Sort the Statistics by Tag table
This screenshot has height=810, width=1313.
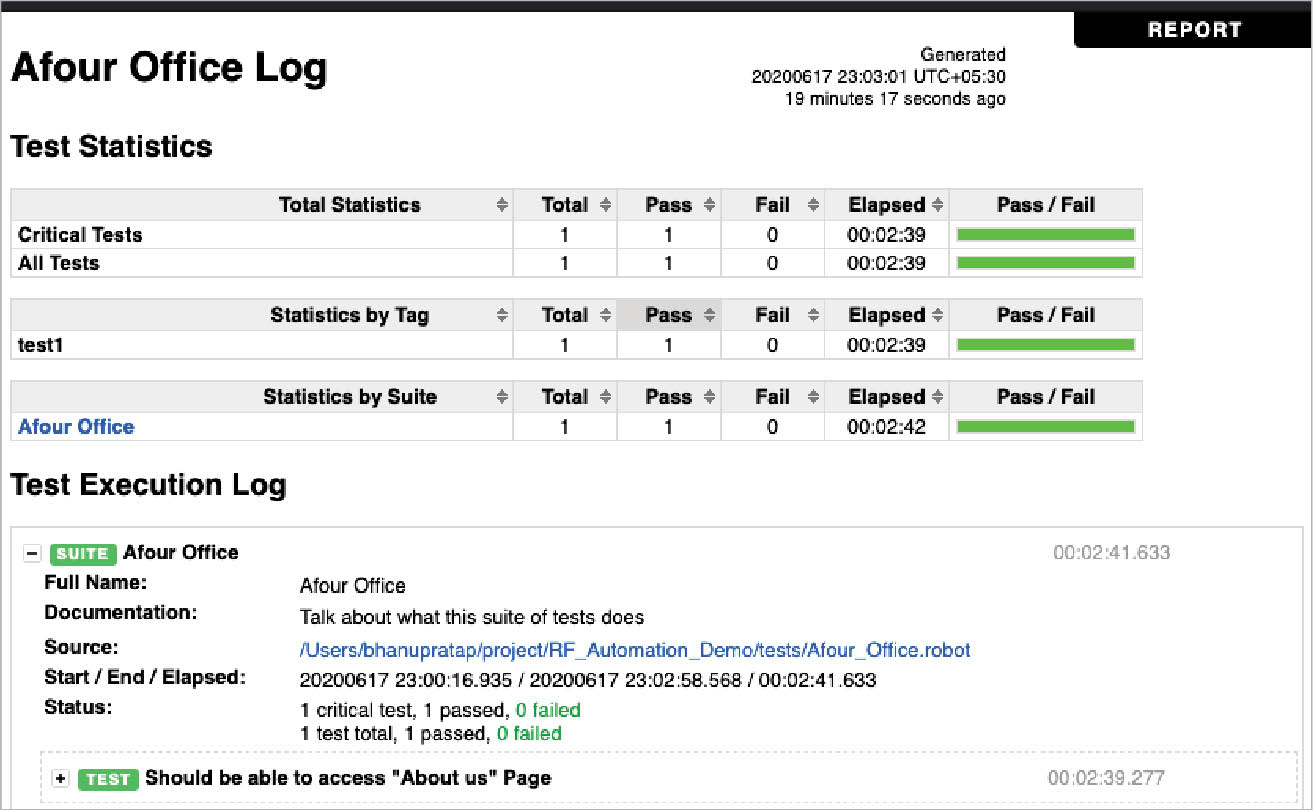click(503, 315)
